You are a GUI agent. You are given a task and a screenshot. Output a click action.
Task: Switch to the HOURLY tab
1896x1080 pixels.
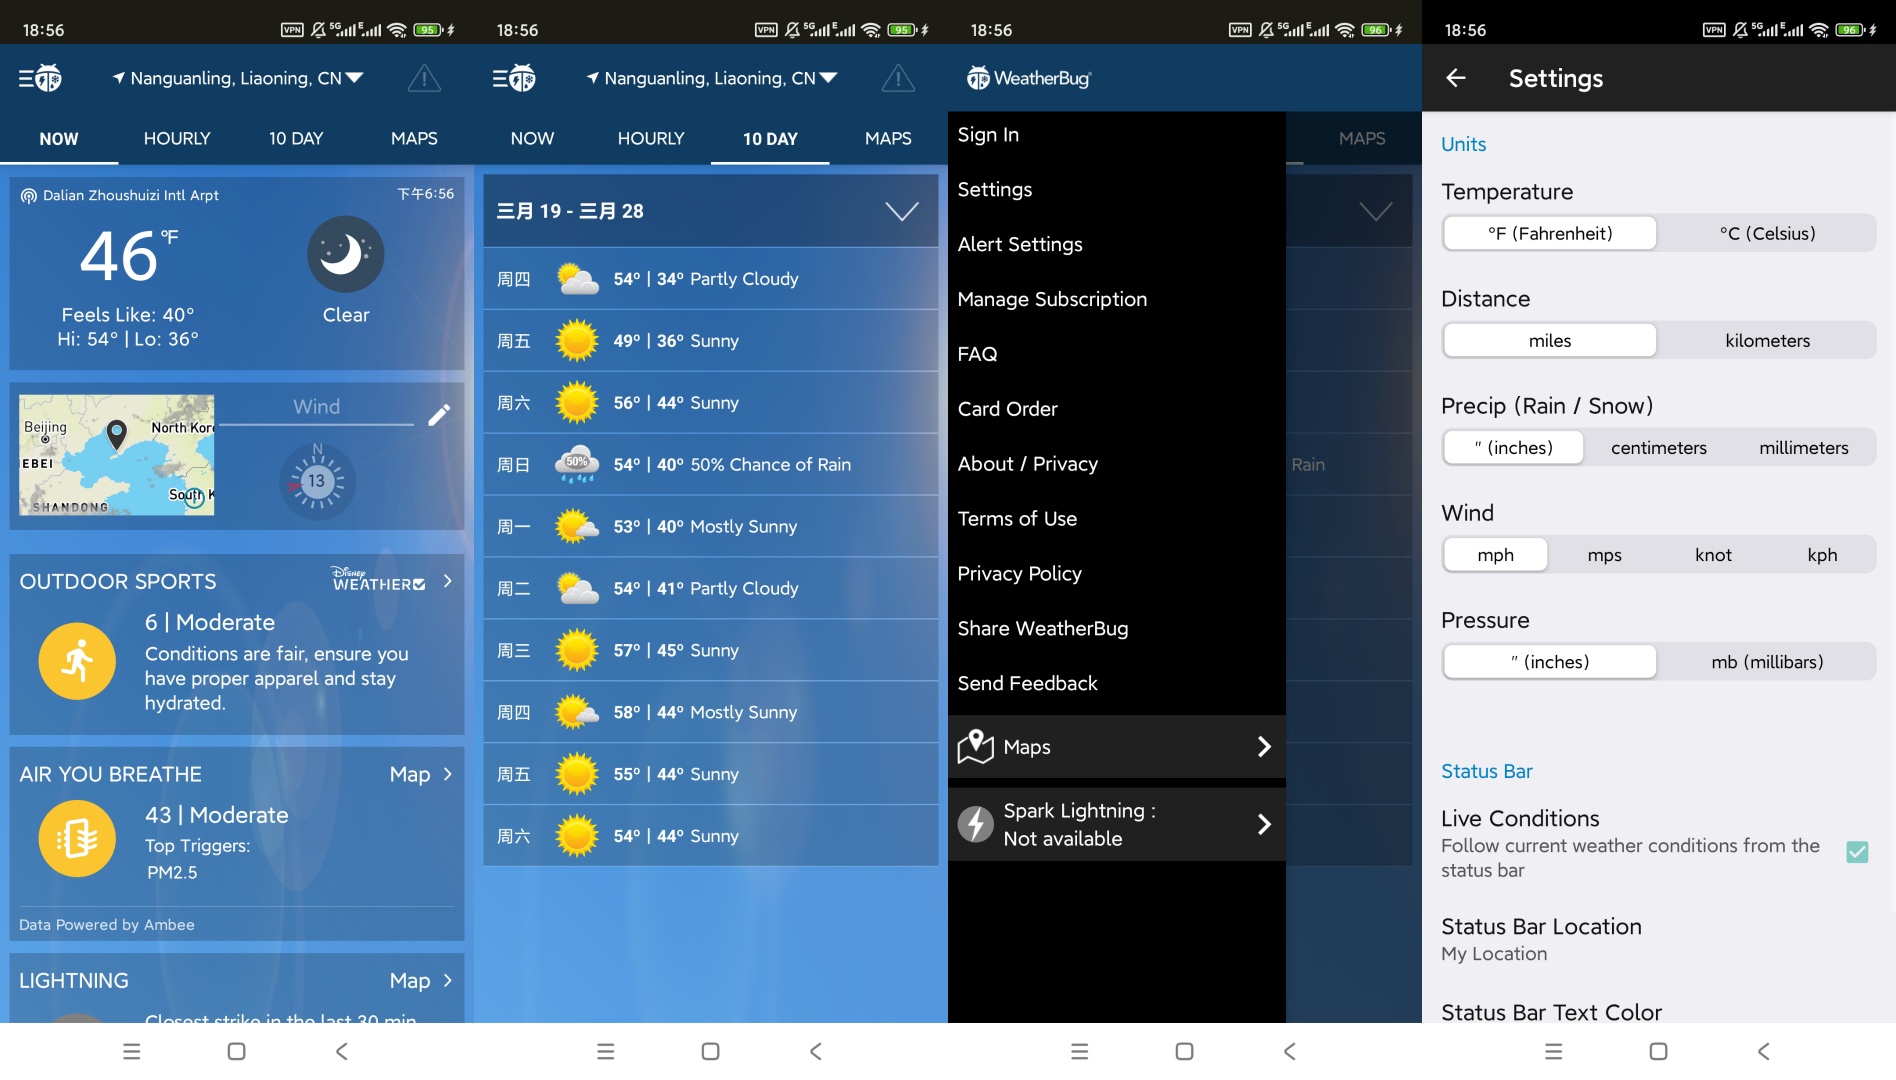pos(177,138)
